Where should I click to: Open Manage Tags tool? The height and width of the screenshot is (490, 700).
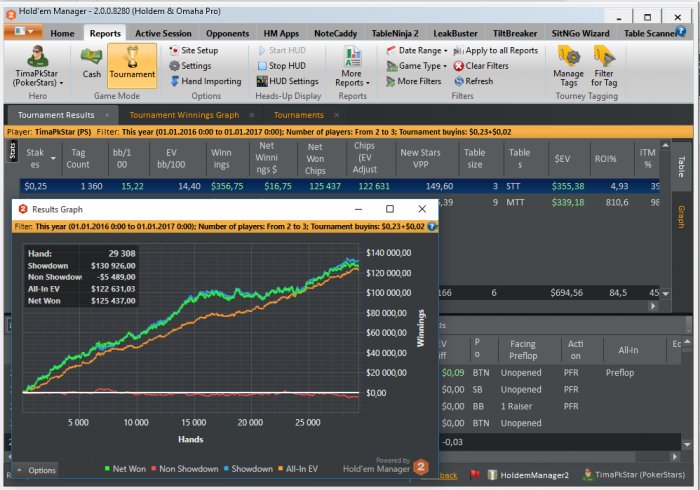(568, 65)
